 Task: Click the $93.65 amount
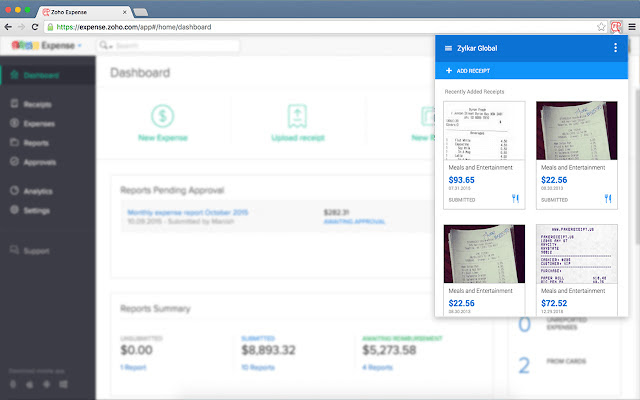(x=461, y=180)
